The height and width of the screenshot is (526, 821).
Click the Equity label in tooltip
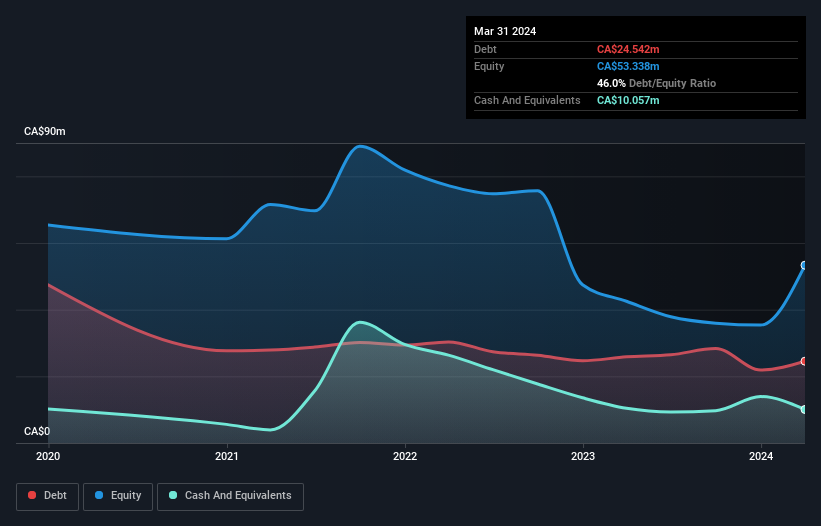[489, 66]
